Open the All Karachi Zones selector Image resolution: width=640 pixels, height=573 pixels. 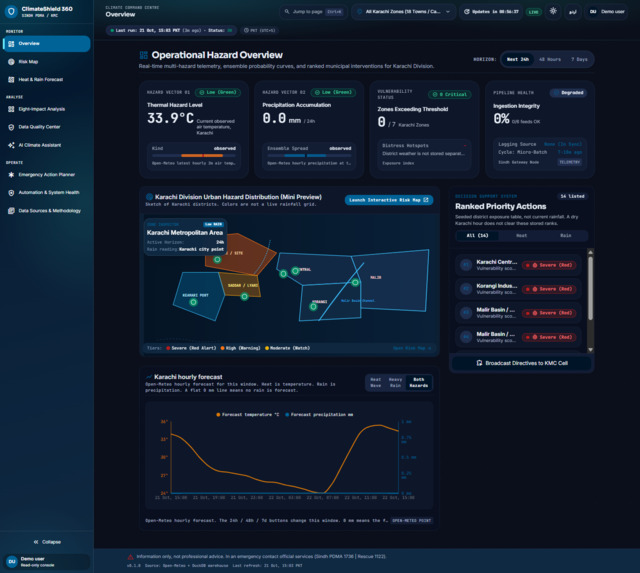pyautogui.click(x=403, y=11)
